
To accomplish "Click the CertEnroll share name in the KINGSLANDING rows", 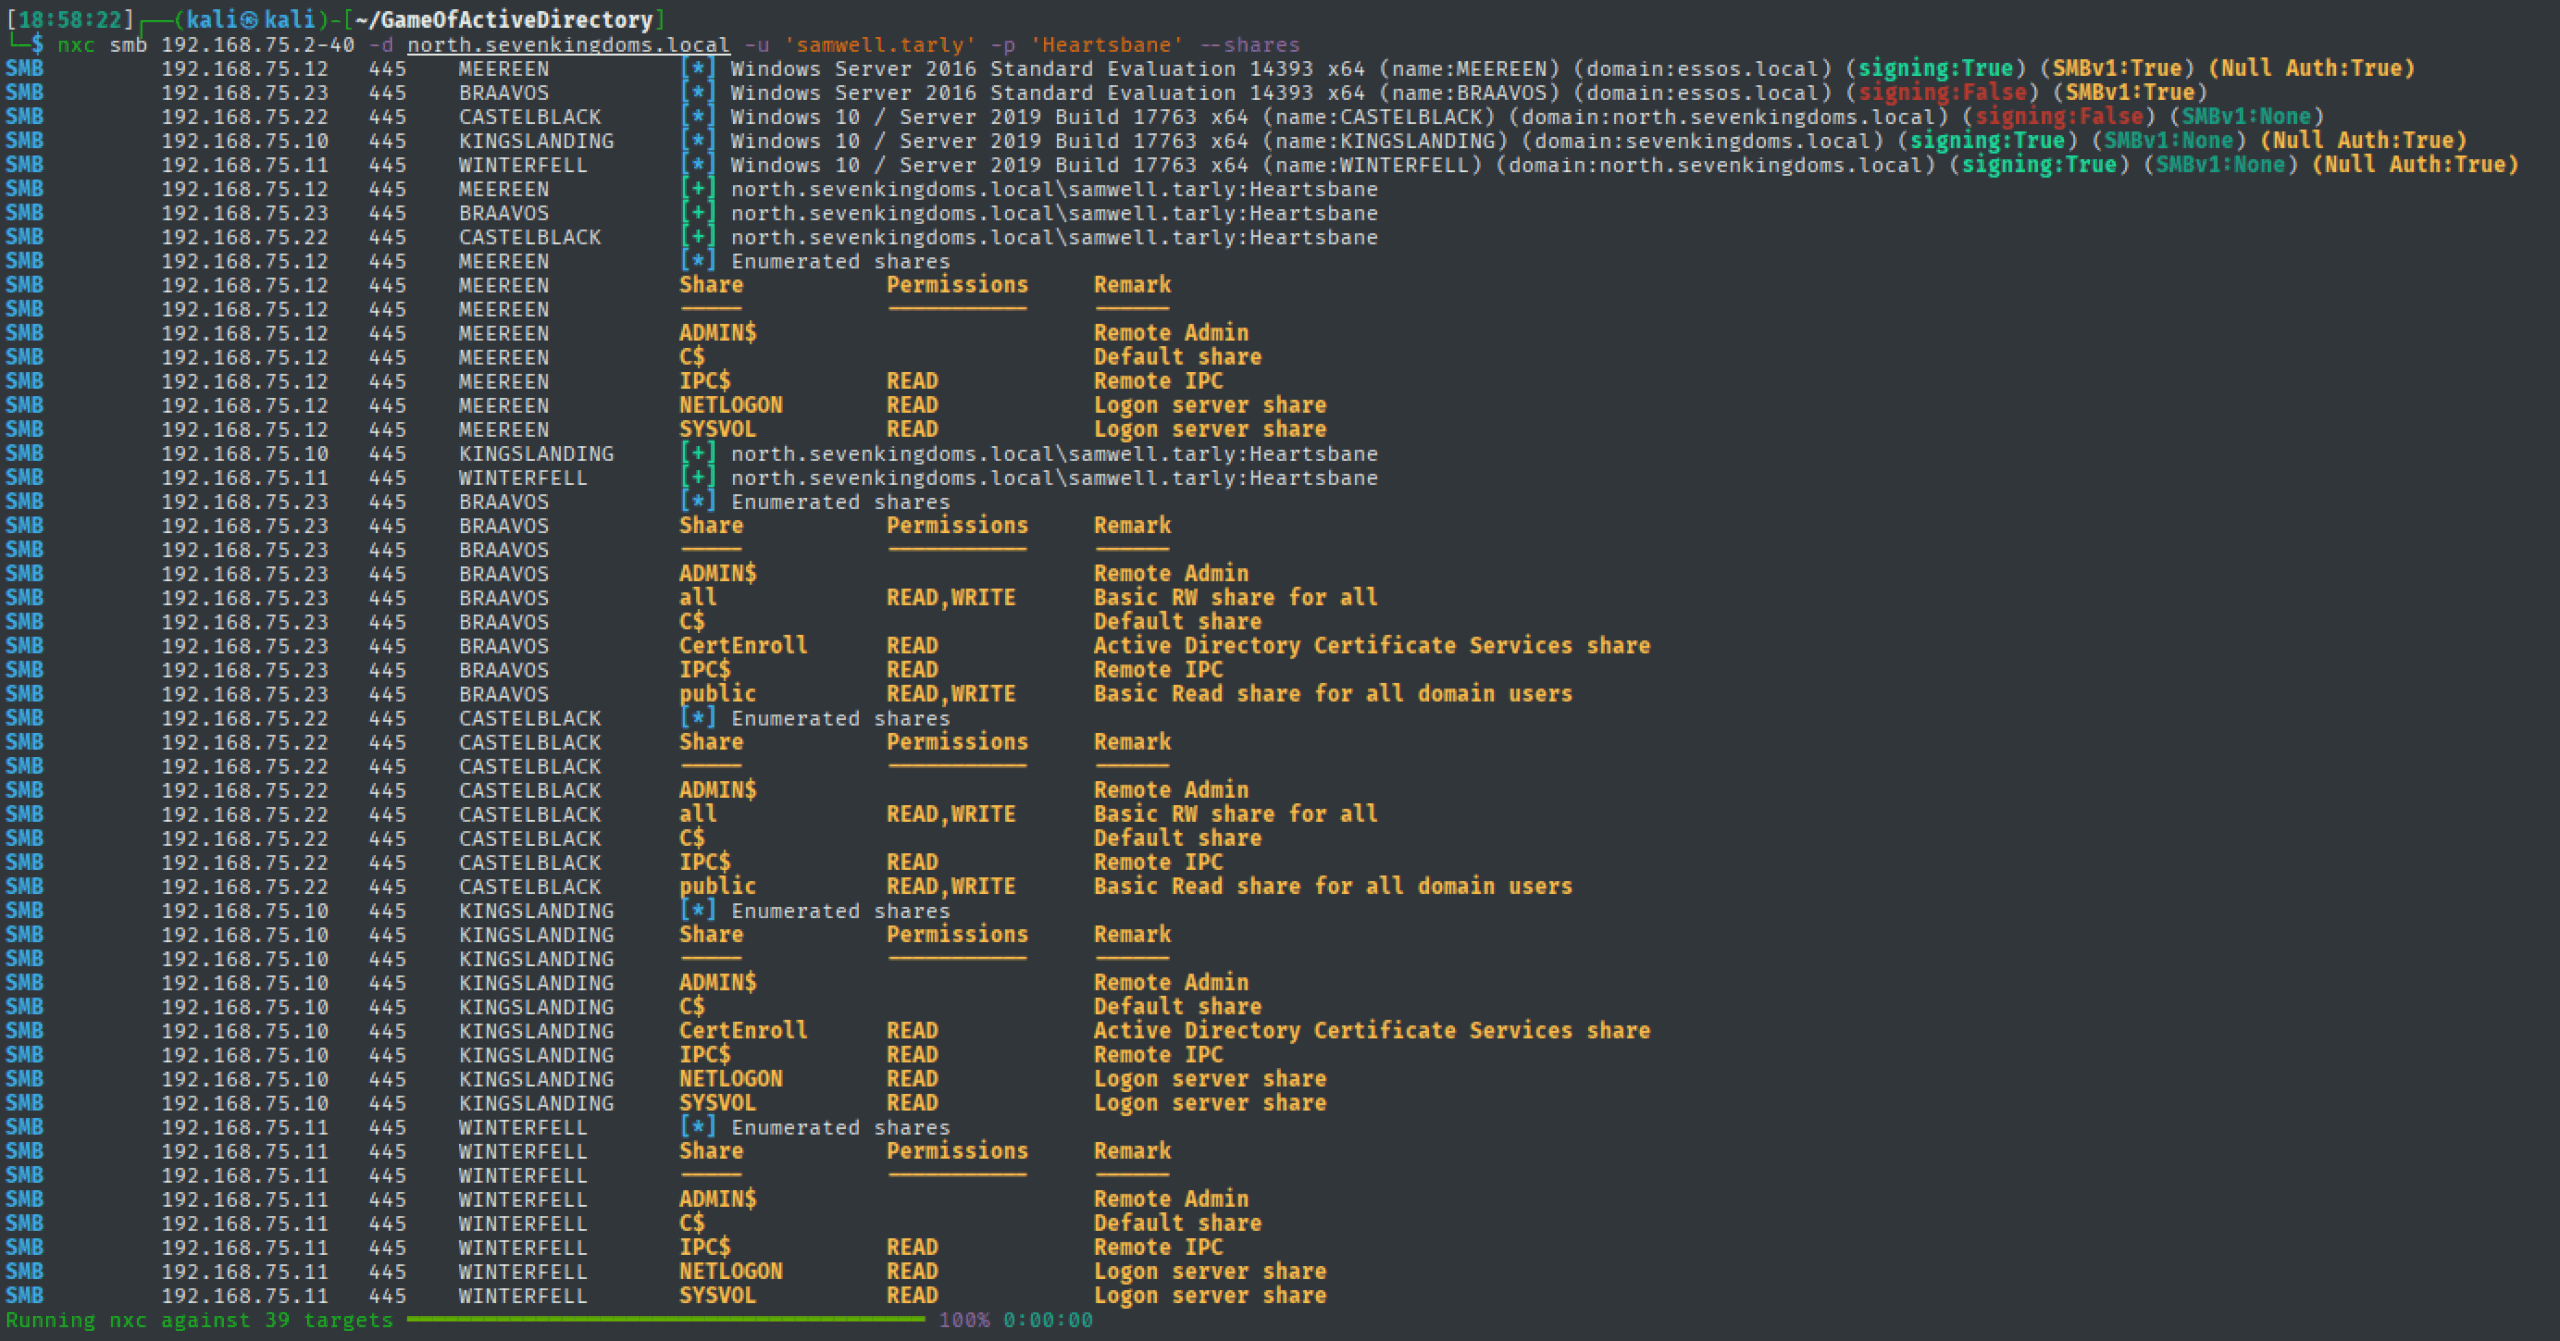I will tap(743, 1031).
